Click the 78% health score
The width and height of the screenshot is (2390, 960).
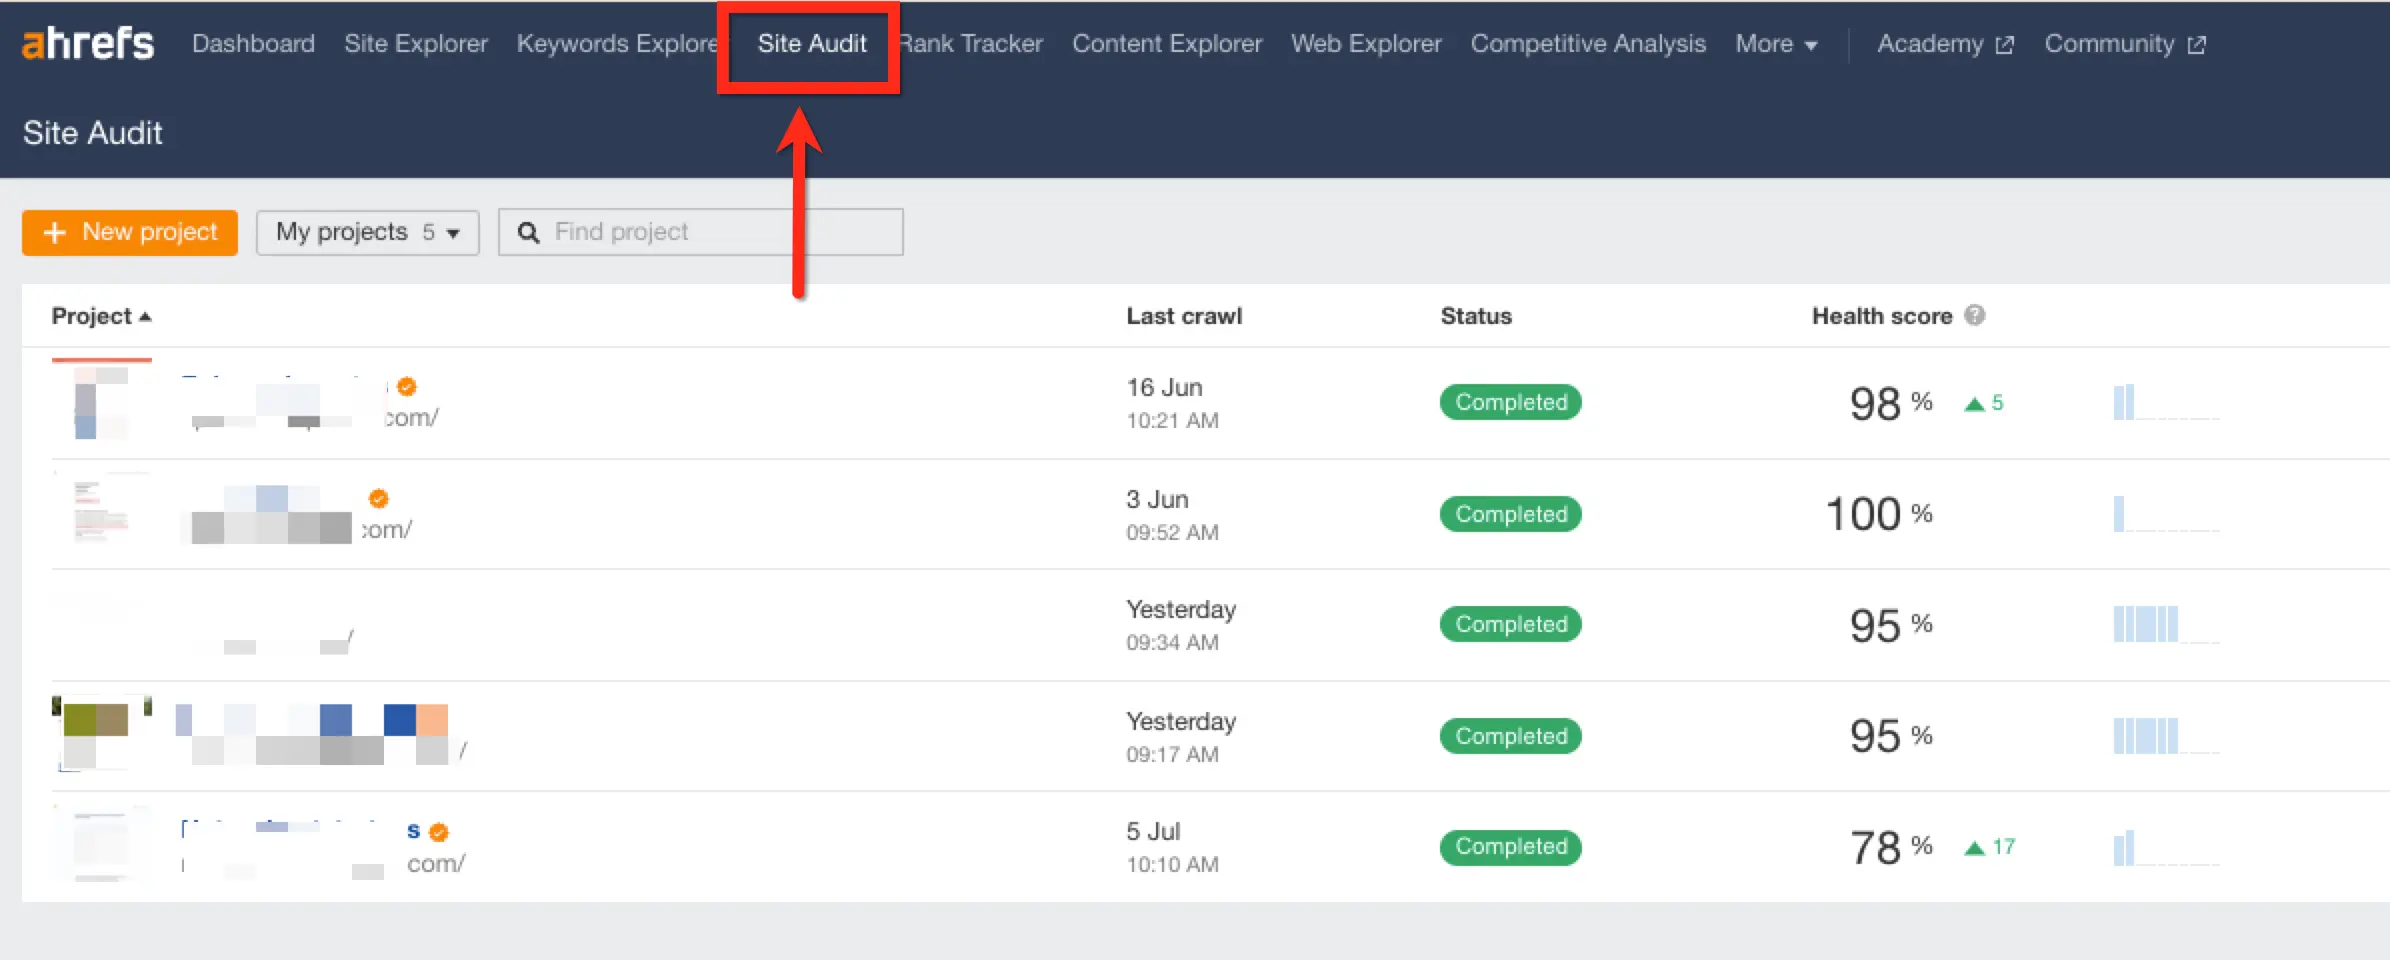coord(1890,847)
